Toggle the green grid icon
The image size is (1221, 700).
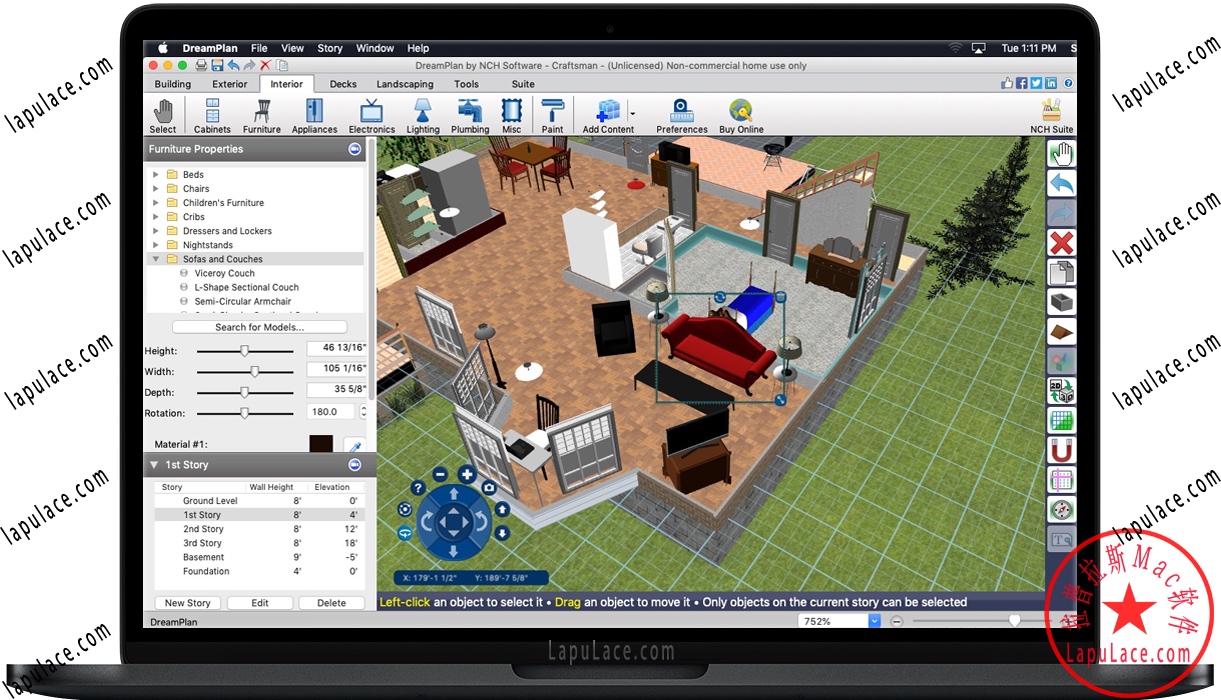pyautogui.click(x=1061, y=421)
